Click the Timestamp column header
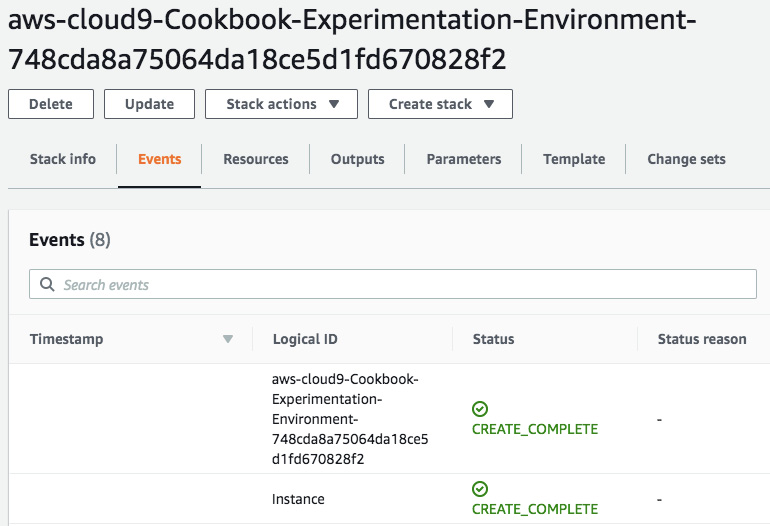The width and height of the screenshot is (770, 526). pos(66,339)
